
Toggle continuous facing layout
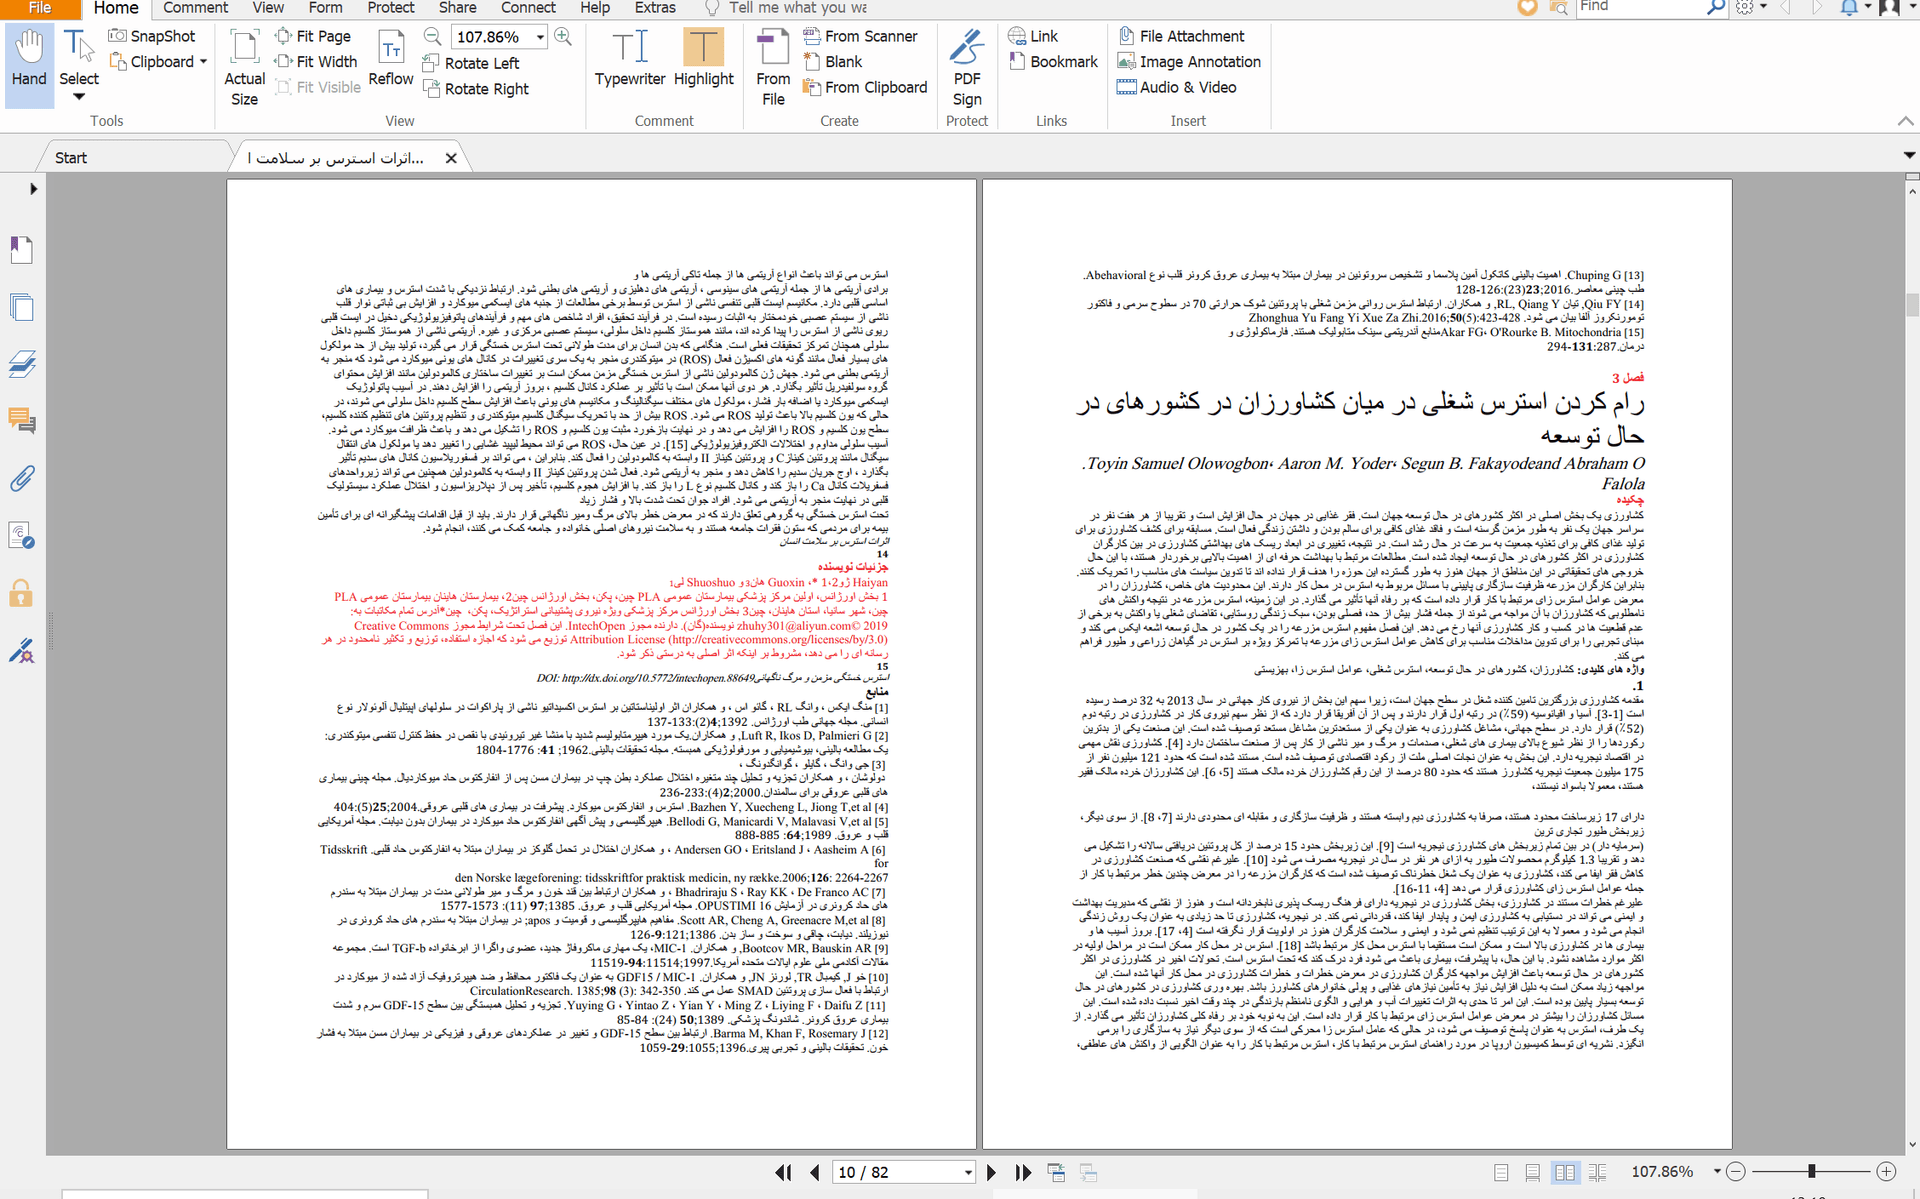tap(1597, 1172)
